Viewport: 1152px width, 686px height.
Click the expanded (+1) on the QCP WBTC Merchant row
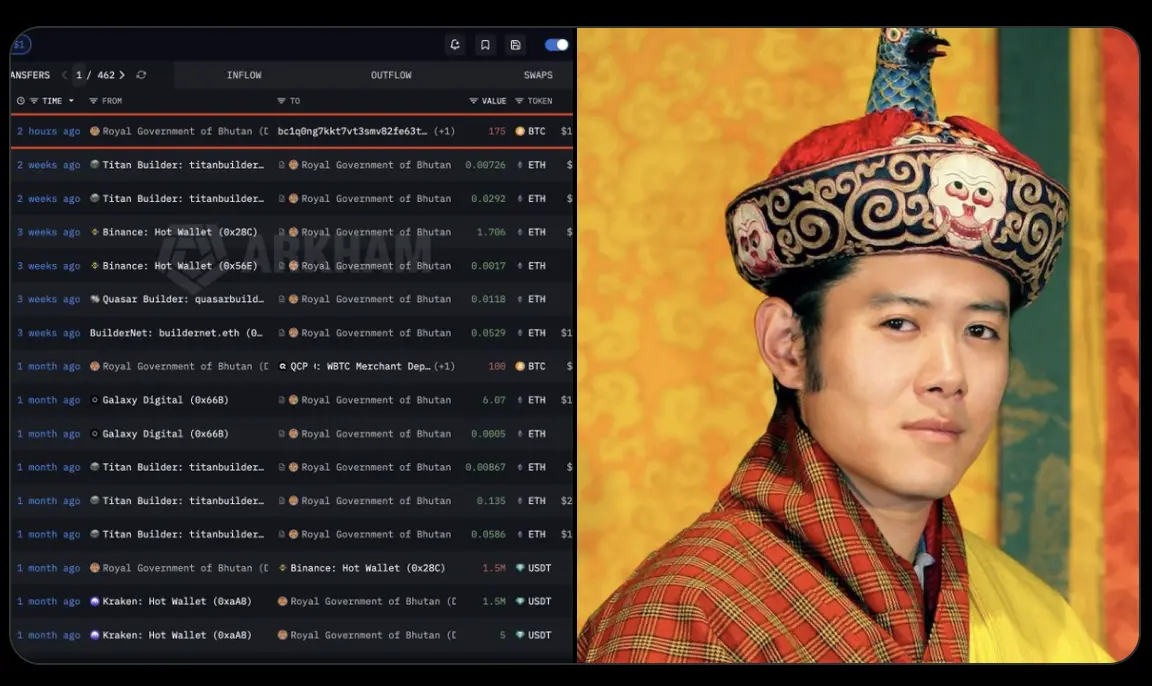pyautogui.click(x=443, y=366)
